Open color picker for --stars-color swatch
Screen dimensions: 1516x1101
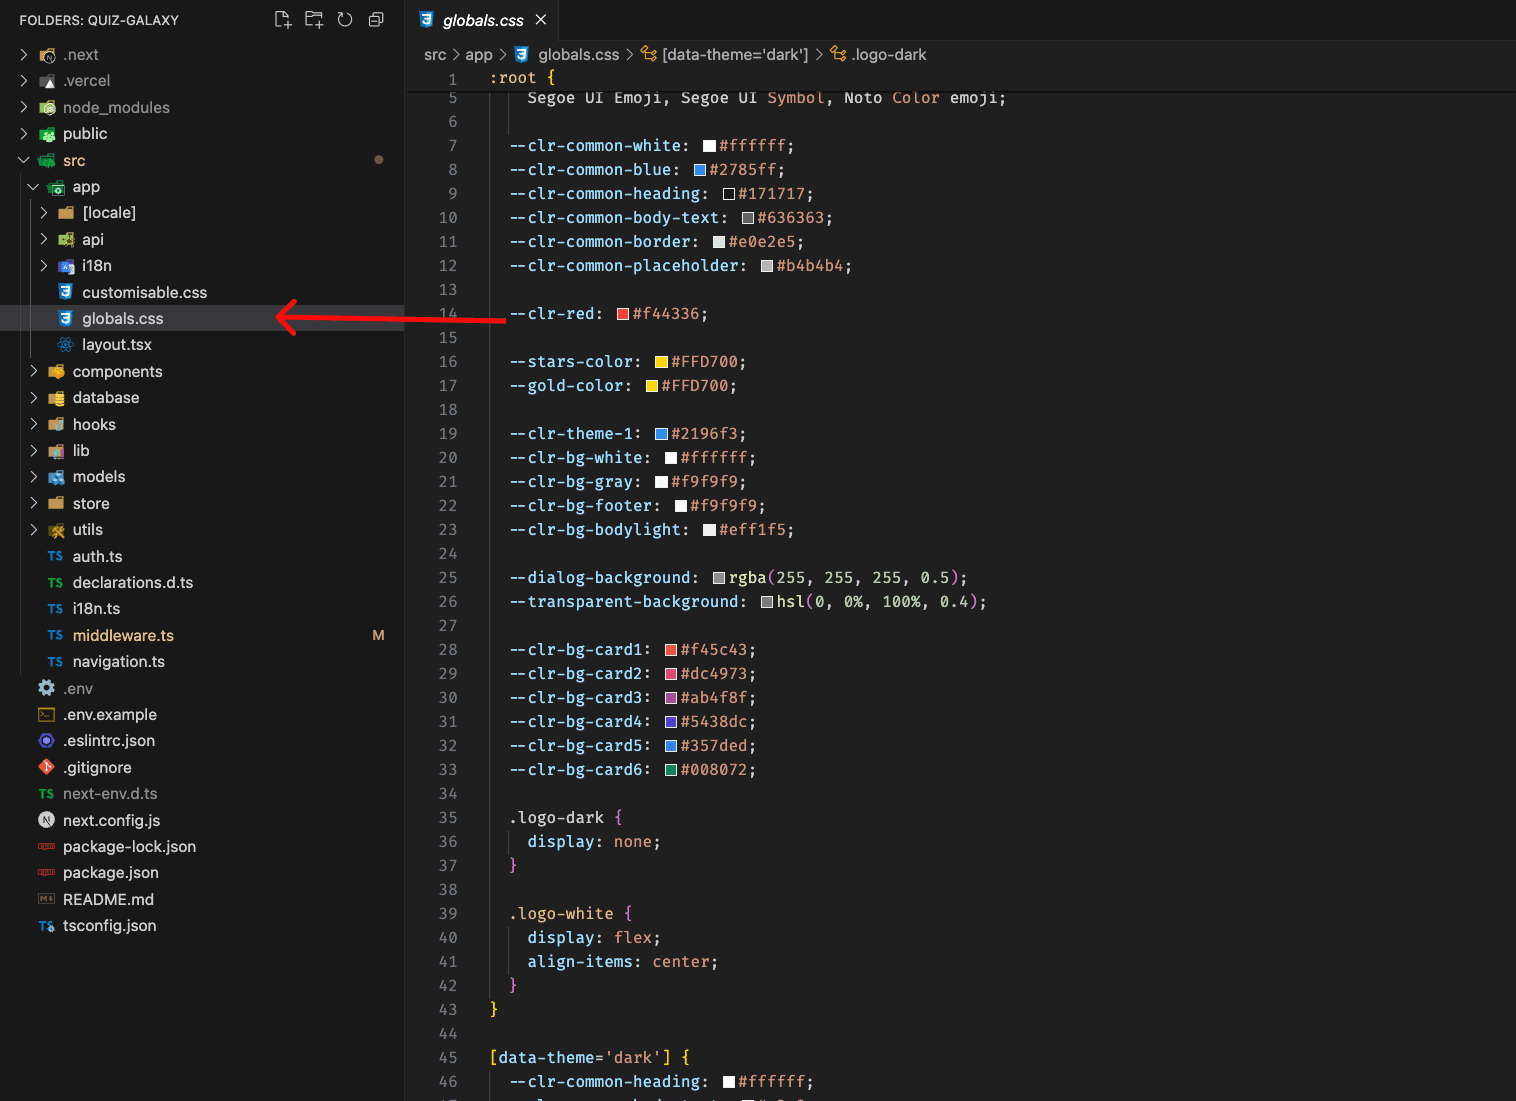tap(661, 362)
